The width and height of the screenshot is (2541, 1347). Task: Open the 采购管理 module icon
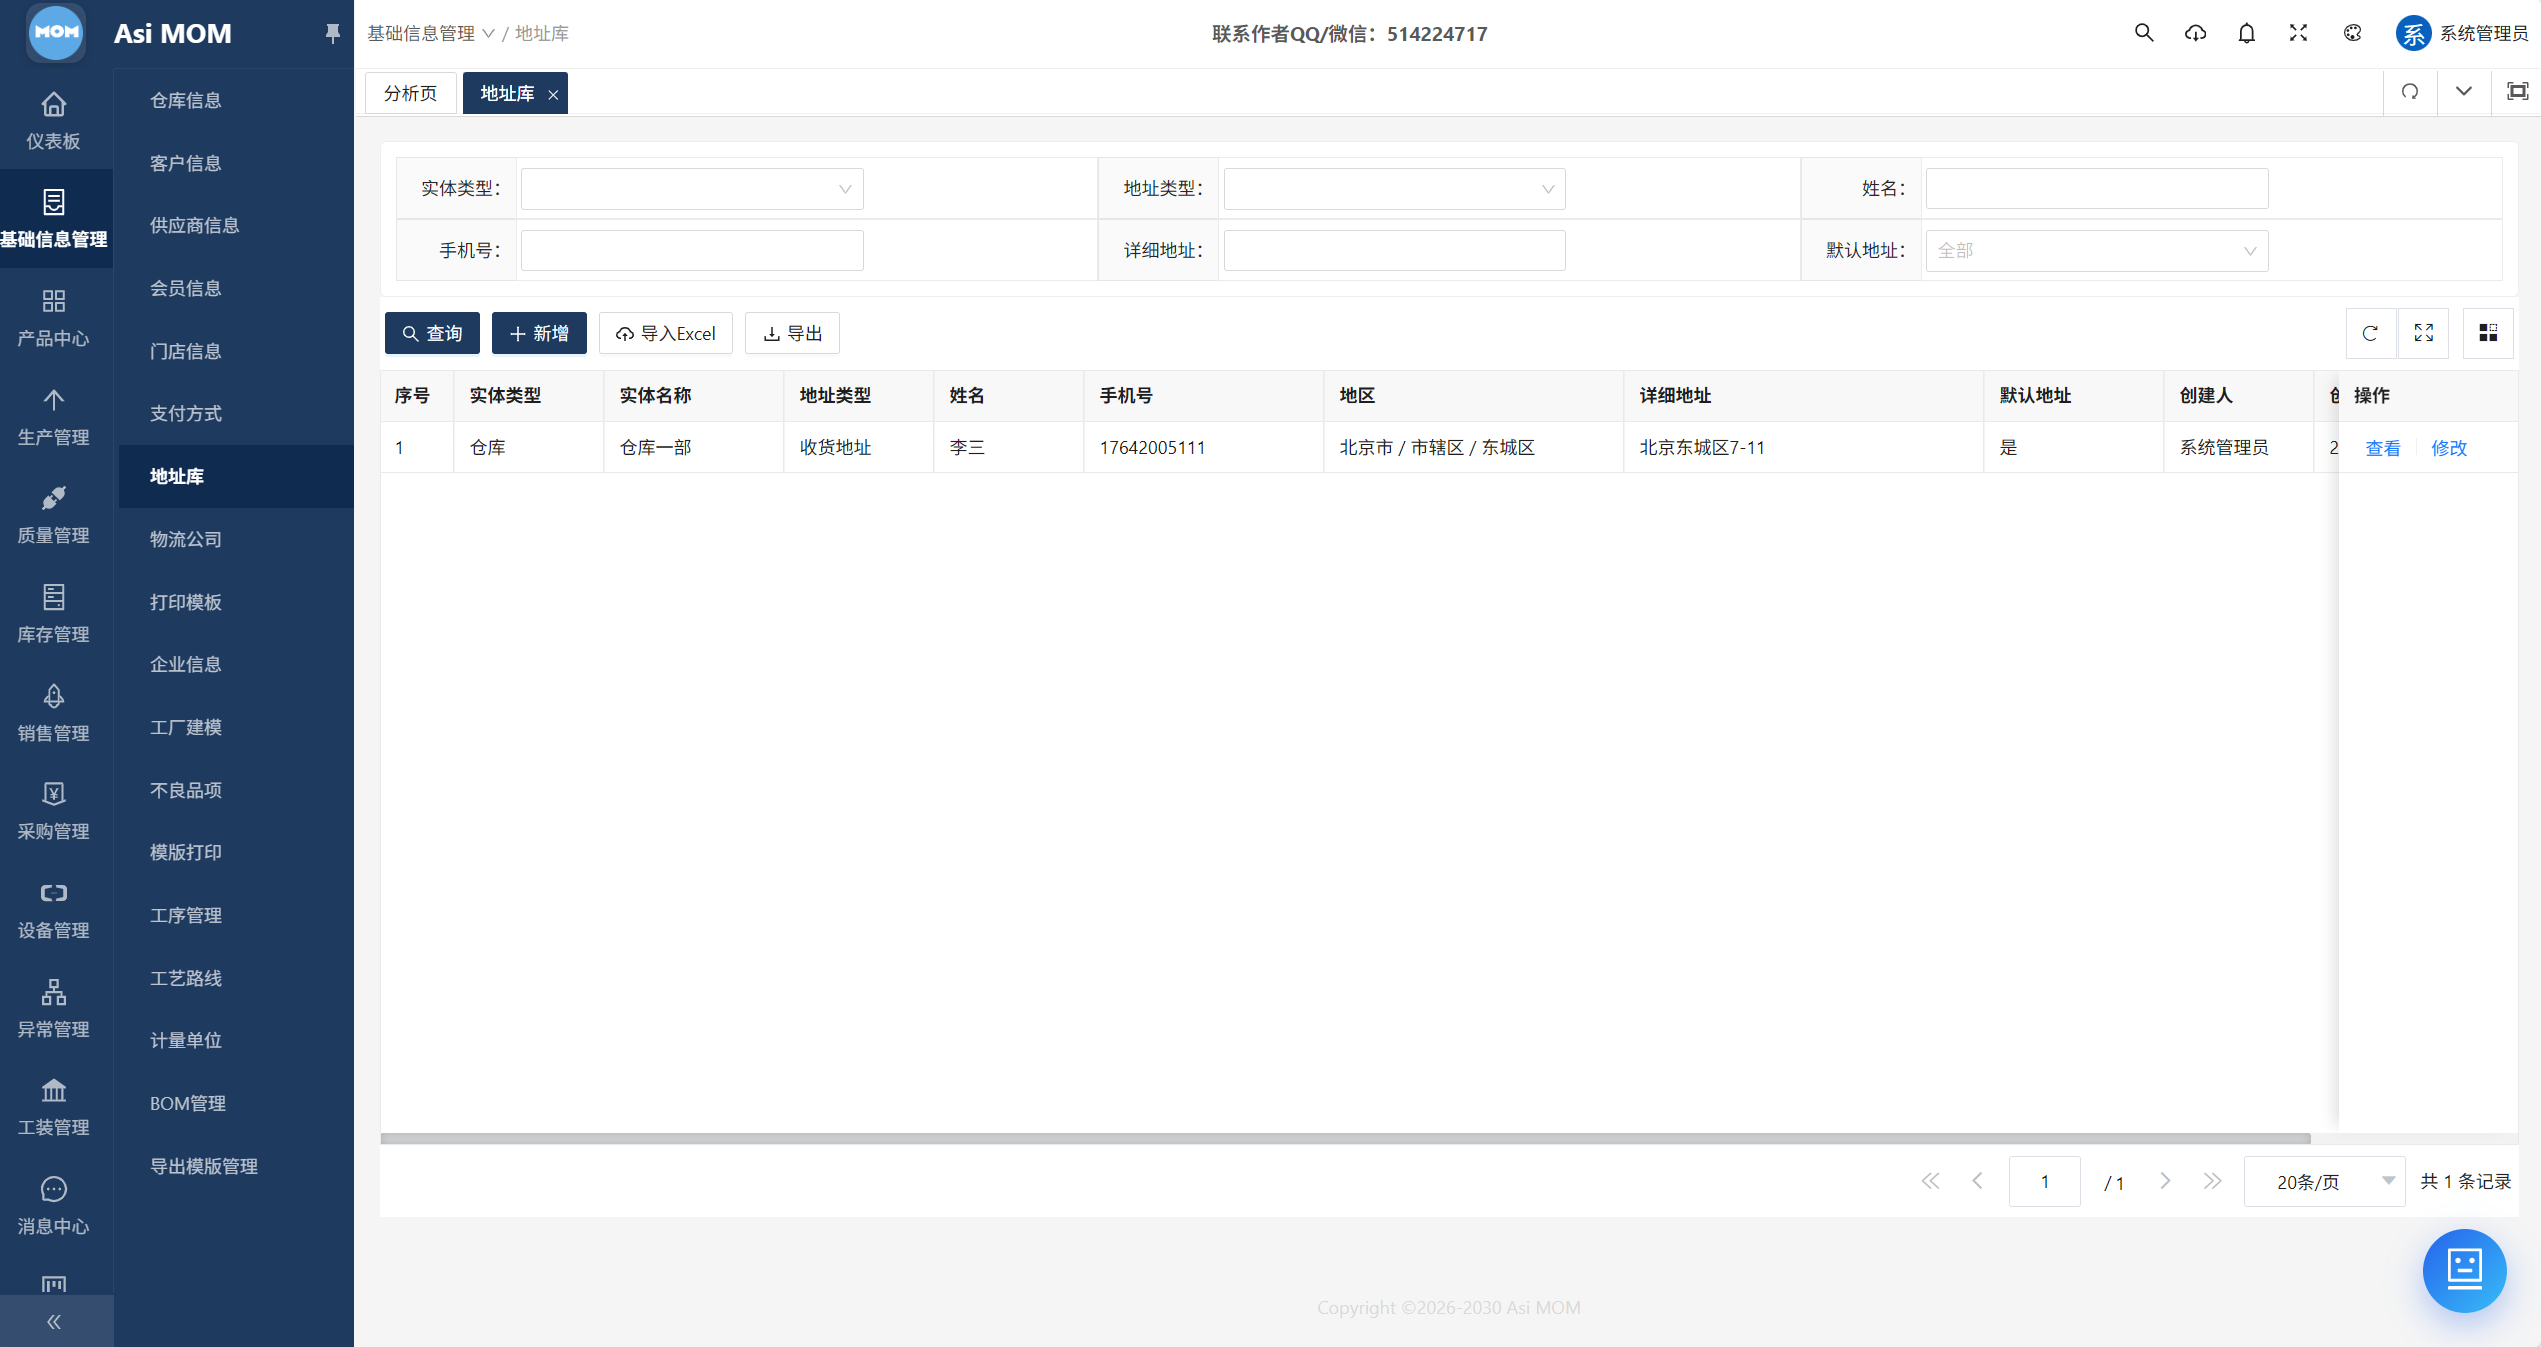(x=54, y=794)
